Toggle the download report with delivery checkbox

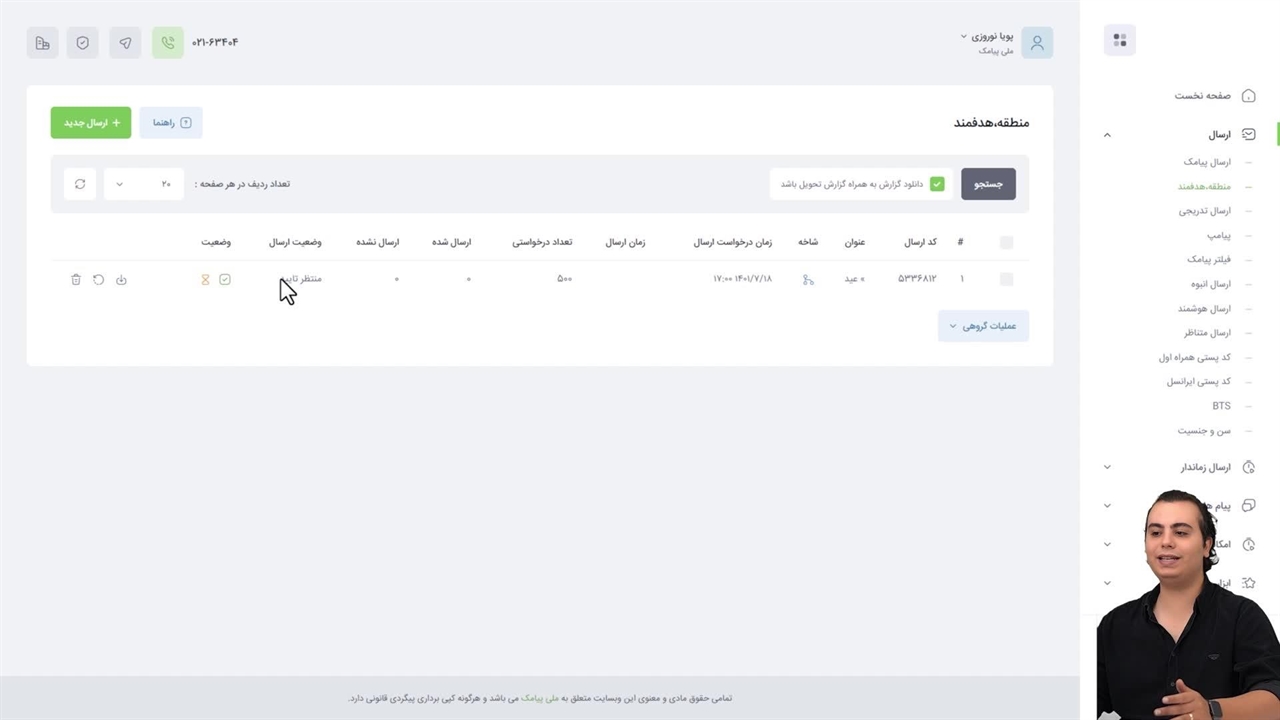coord(937,184)
